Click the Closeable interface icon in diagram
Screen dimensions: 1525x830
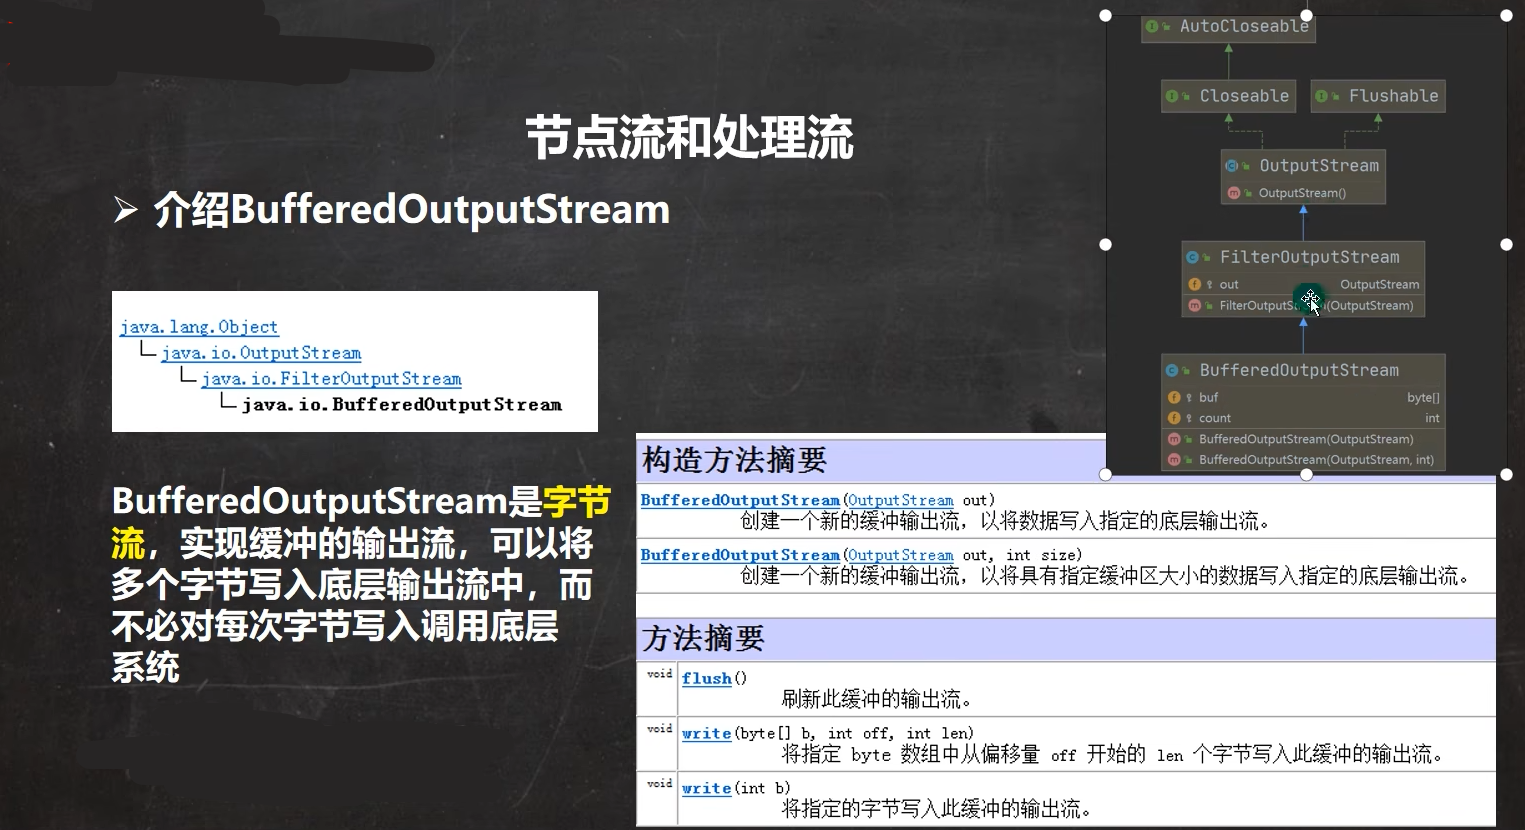[x=1172, y=96]
